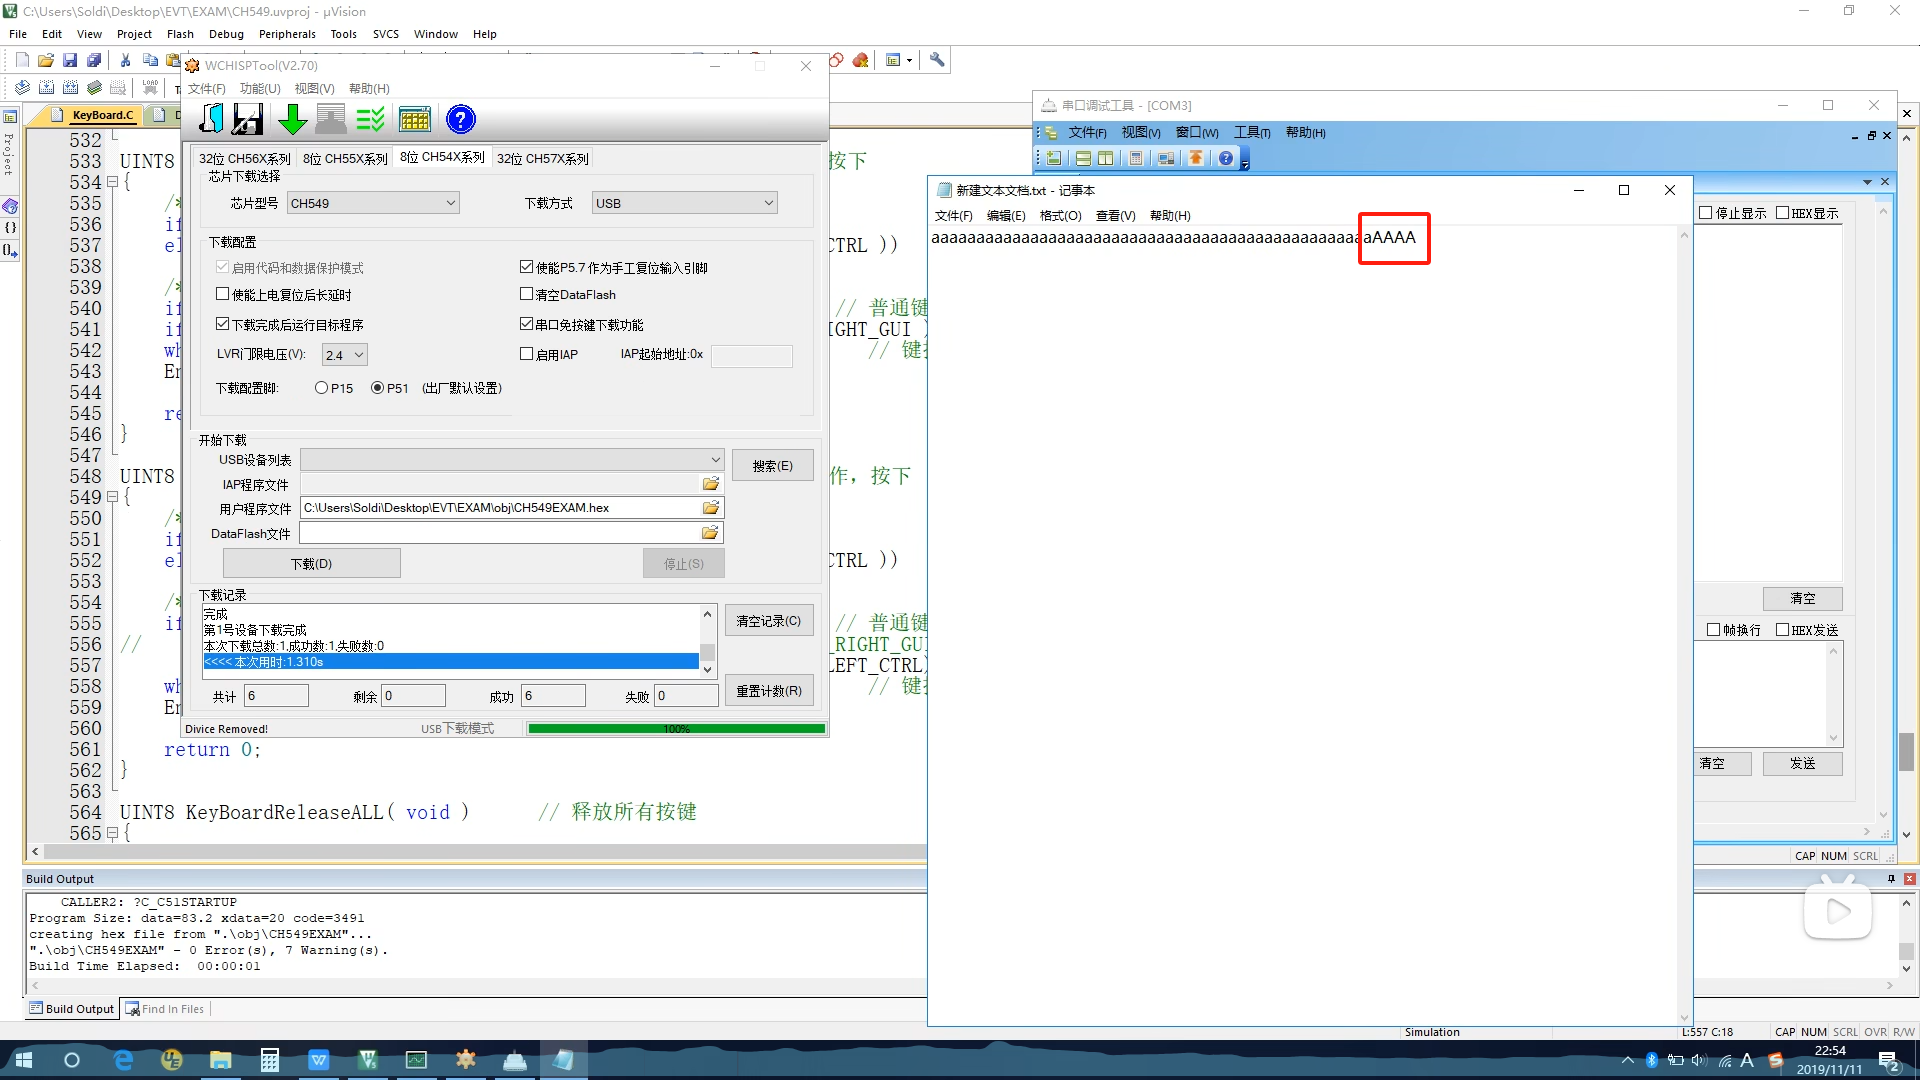Click the green checklist verify icon
1920x1080 pixels.
(370, 119)
